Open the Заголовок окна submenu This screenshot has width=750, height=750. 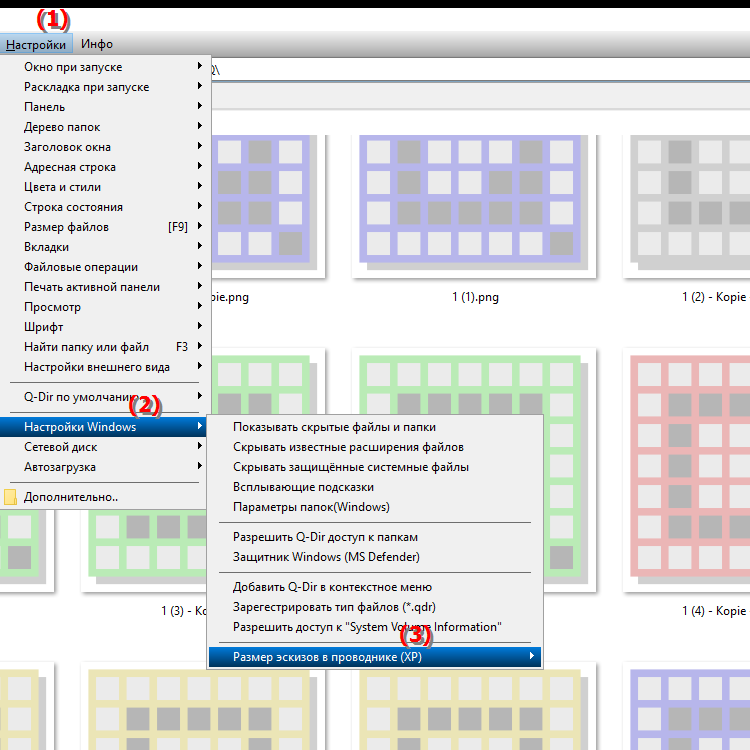(106, 147)
